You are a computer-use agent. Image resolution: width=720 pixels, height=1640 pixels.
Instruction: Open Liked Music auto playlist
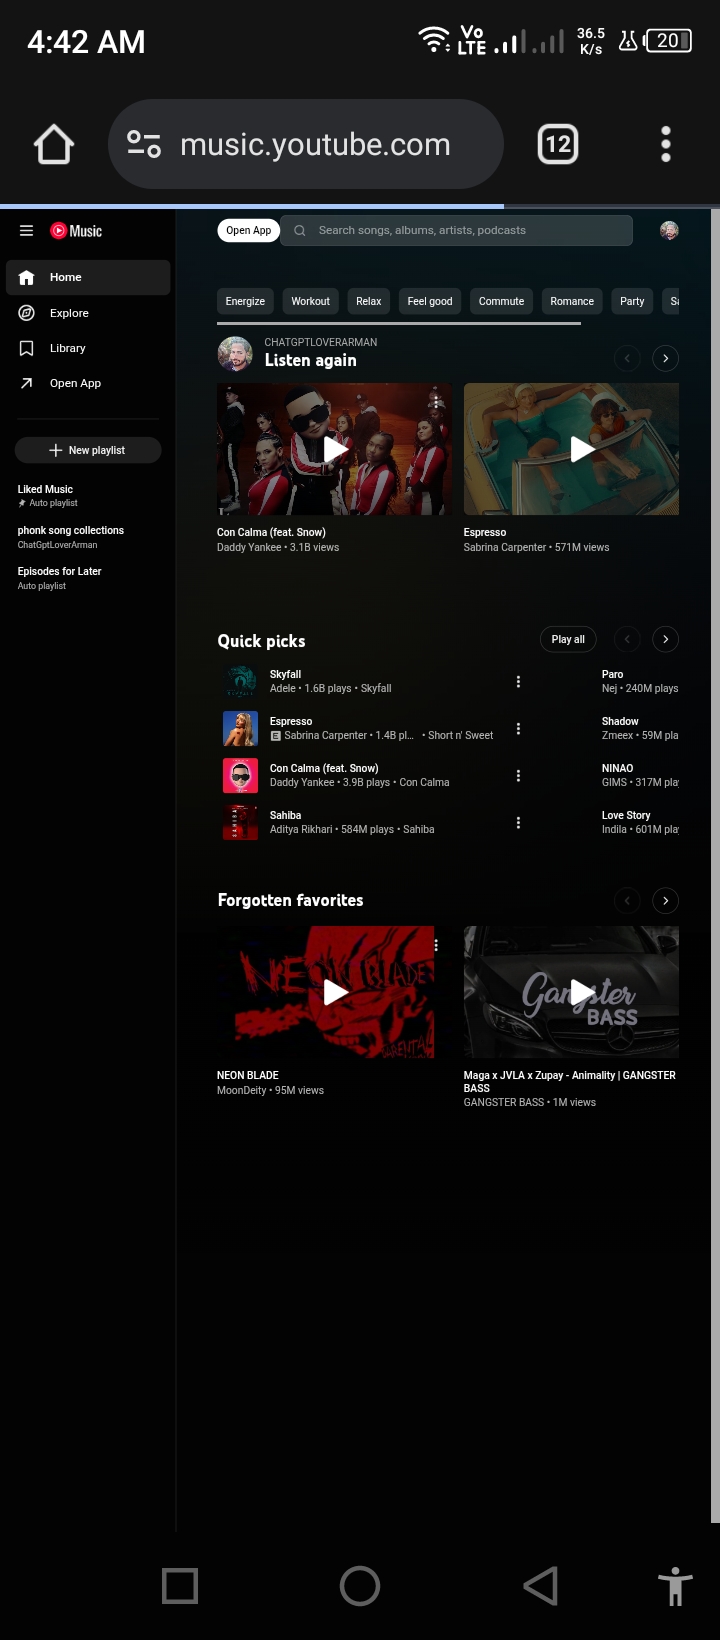coord(88,495)
